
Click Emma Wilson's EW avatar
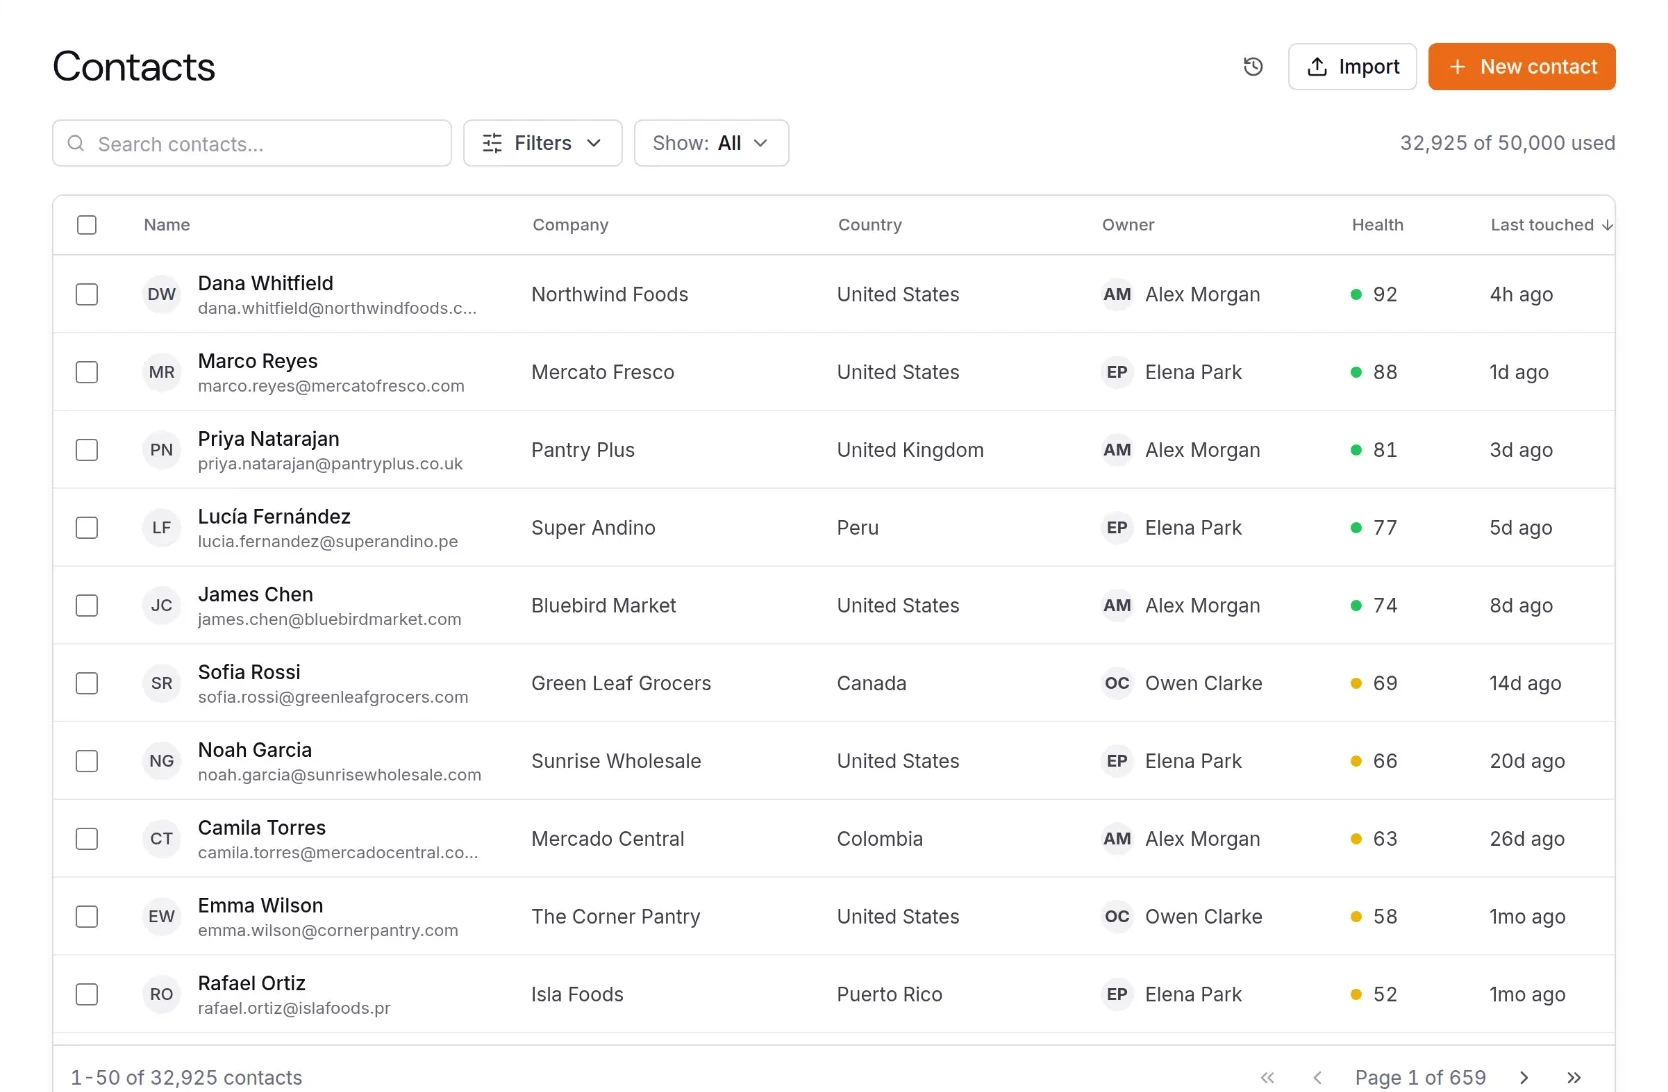161,917
